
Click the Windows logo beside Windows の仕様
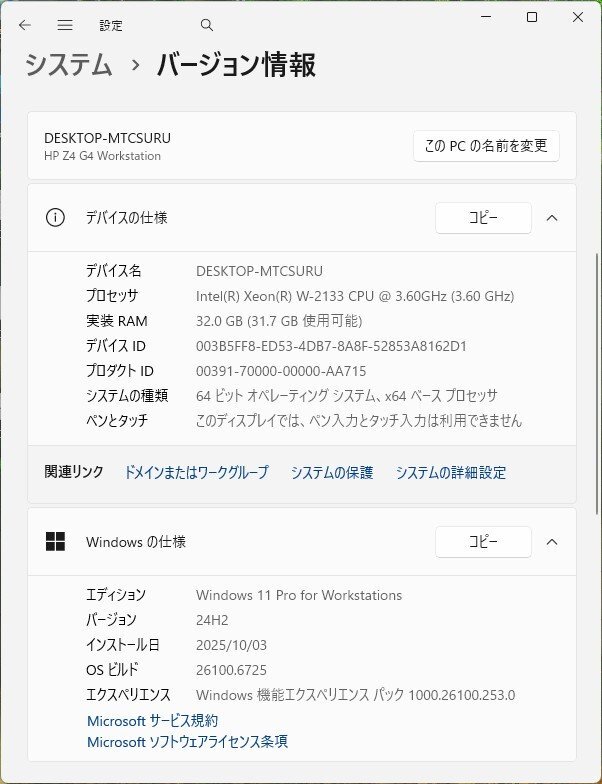tap(55, 541)
